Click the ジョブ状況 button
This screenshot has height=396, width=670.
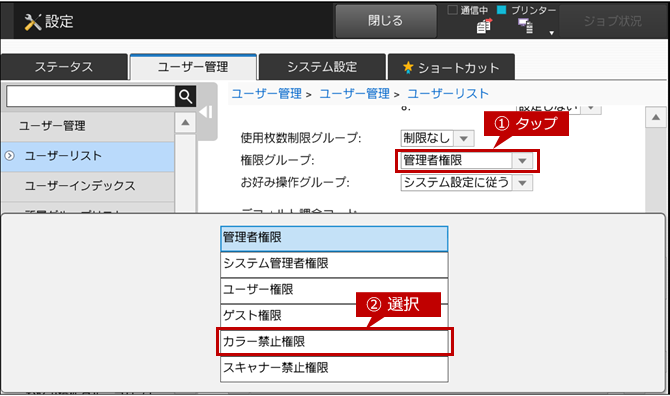click(x=613, y=21)
